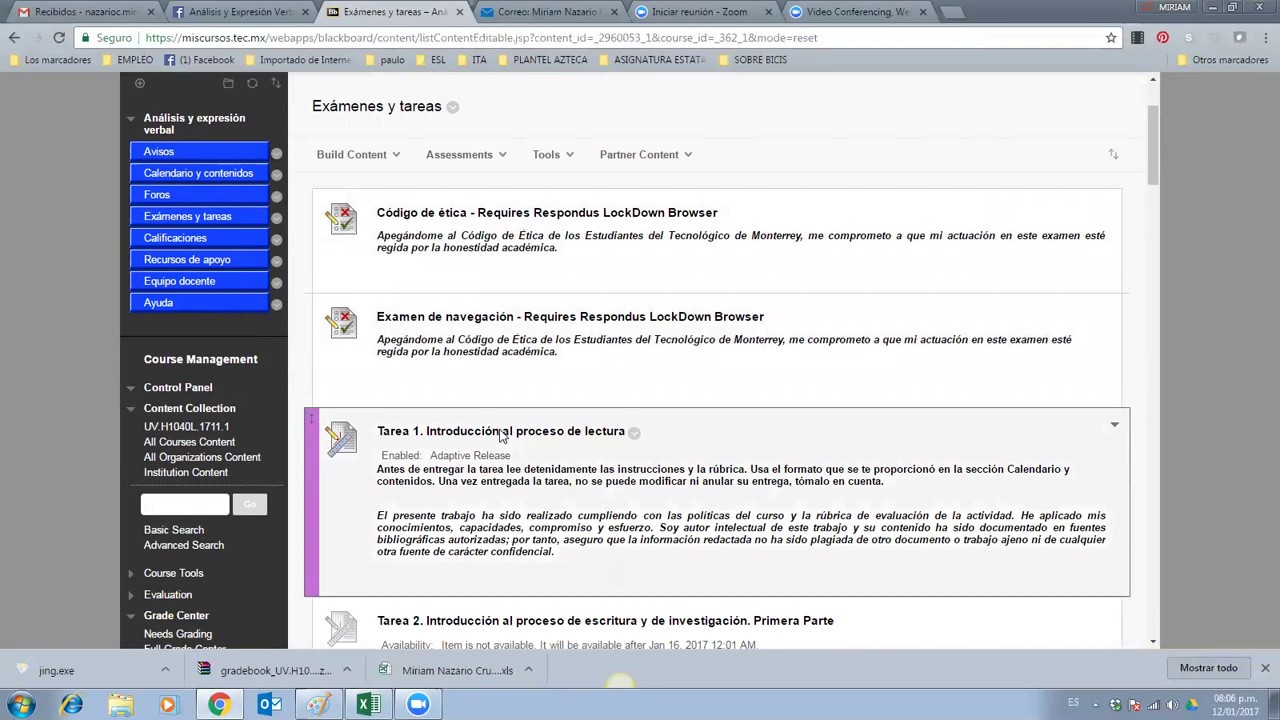Open Excel from the taskbar
This screenshot has width=1280, height=720.
click(368, 705)
